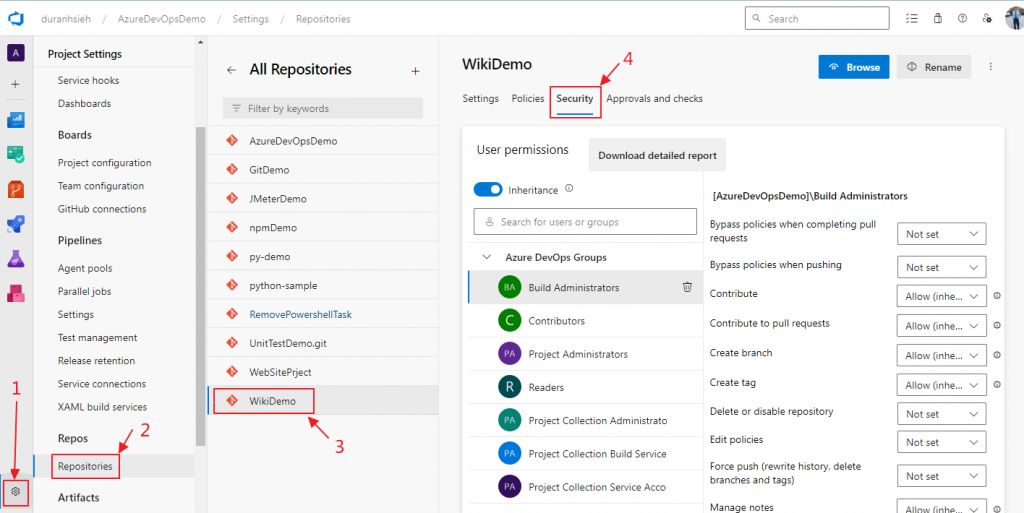Switch to Approvals and checks tab
The image size is (1024, 513).
pos(654,99)
